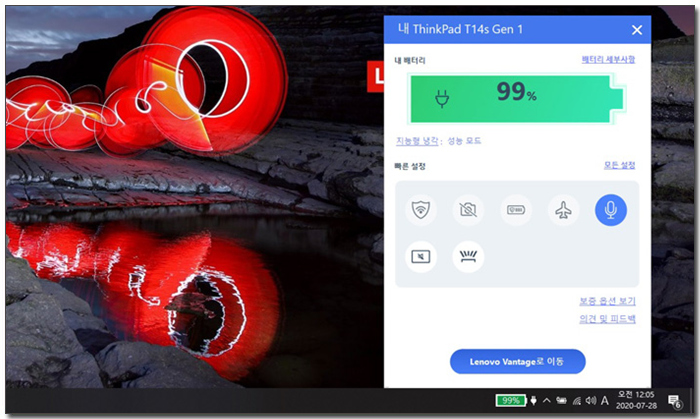Mute the microphone quick setting
Screen dimensions: 700x419
pyautogui.click(x=611, y=210)
